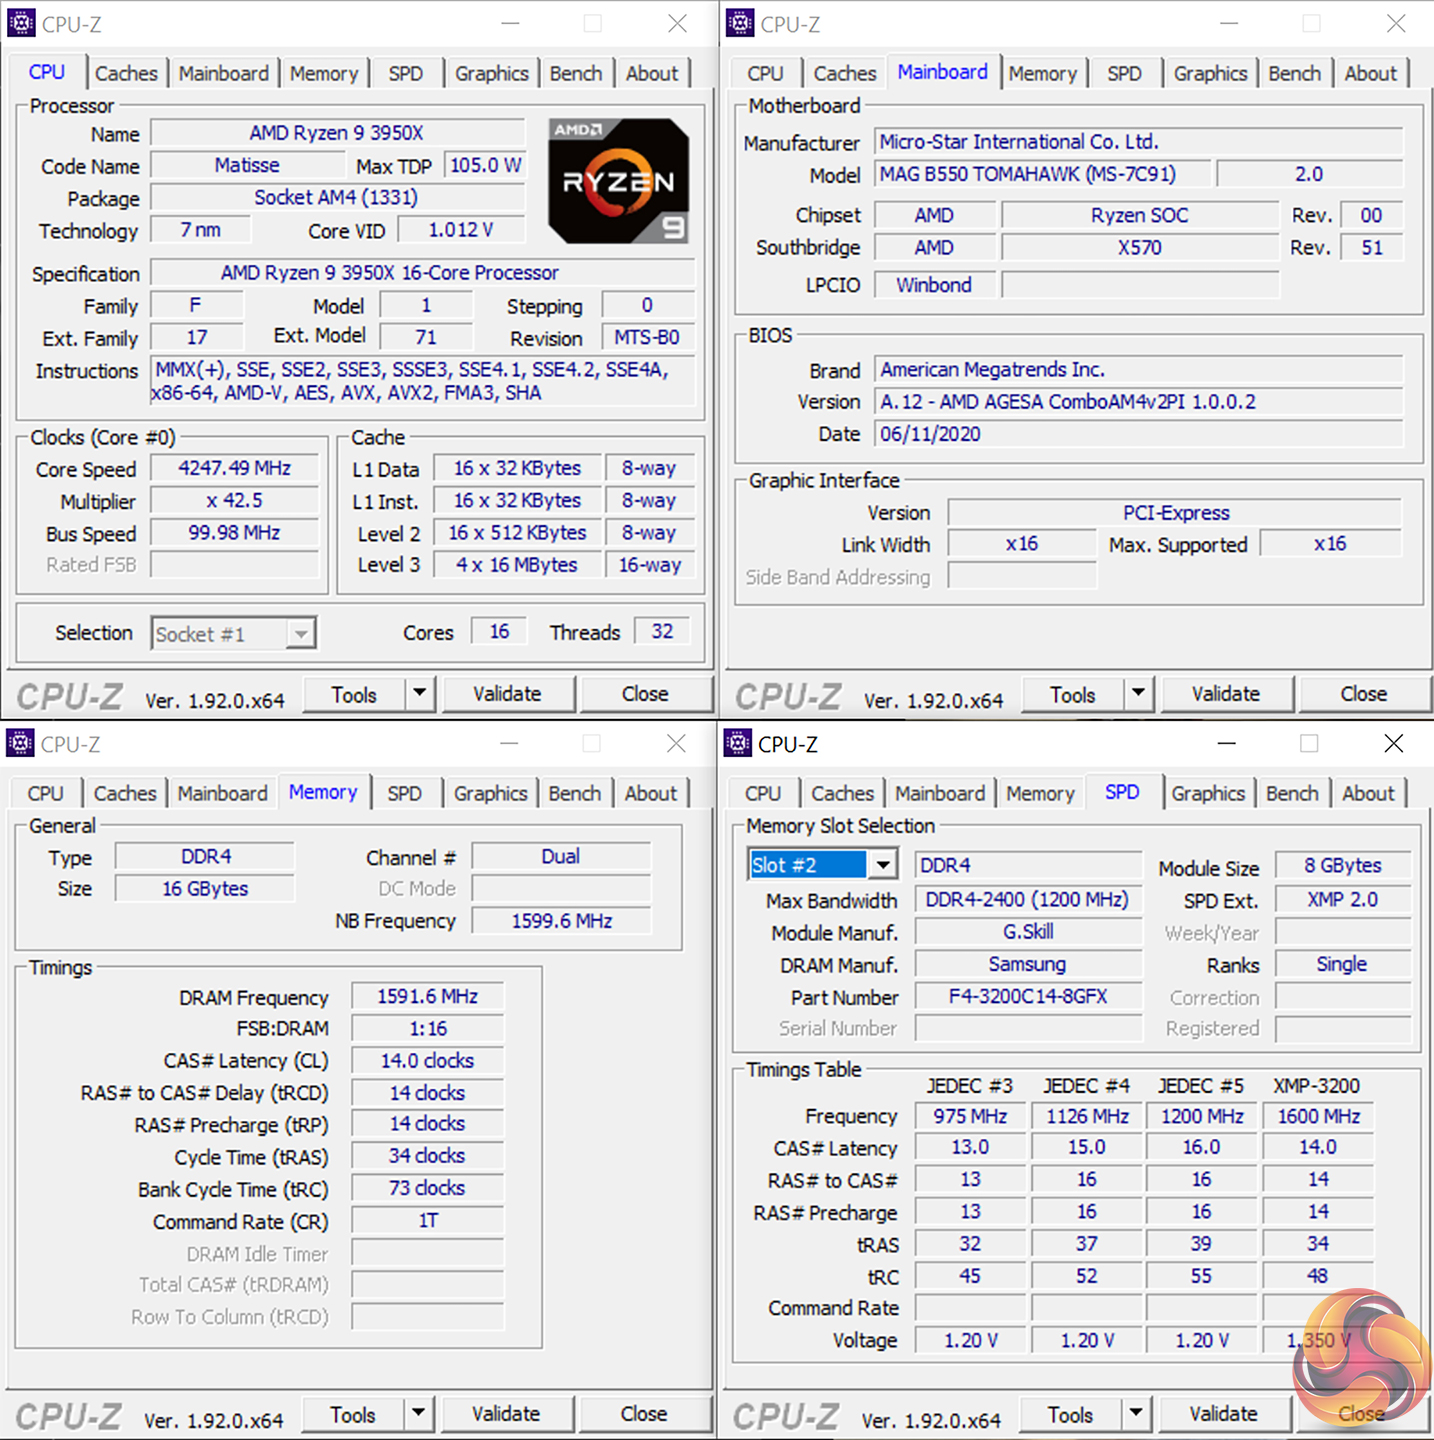Image resolution: width=1434 pixels, height=1440 pixels.
Task: Select Graphics tab in Memory window
Action: (x=490, y=793)
